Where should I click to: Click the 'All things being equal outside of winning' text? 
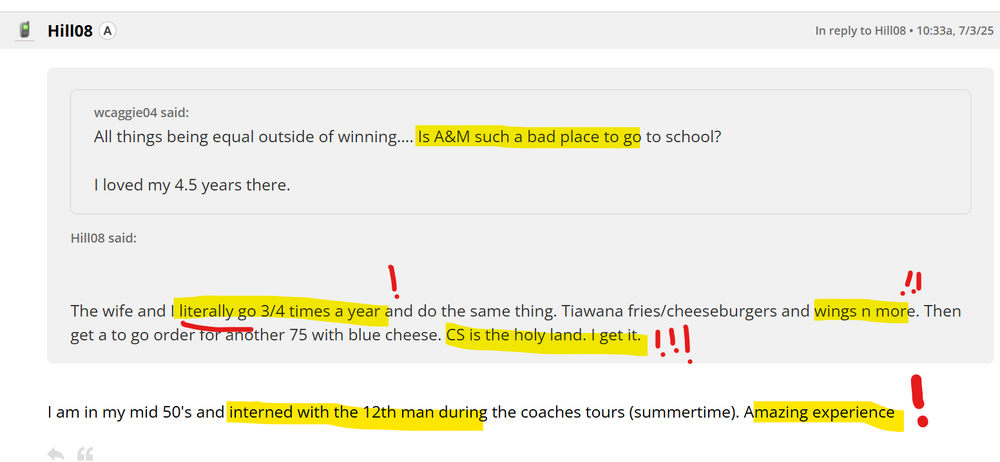point(244,136)
